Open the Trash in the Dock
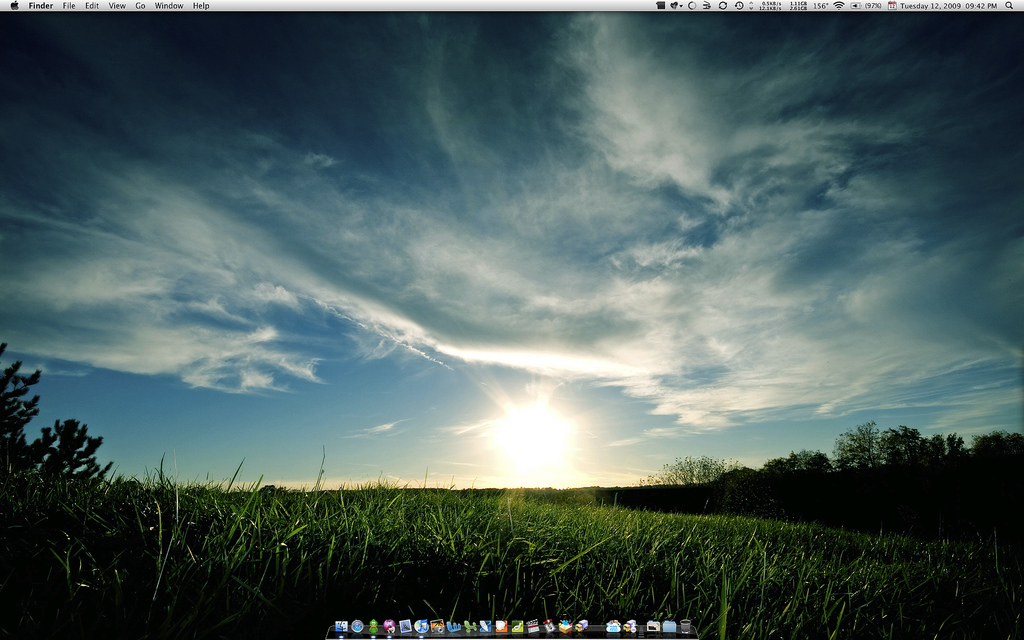 coord(685,626)
